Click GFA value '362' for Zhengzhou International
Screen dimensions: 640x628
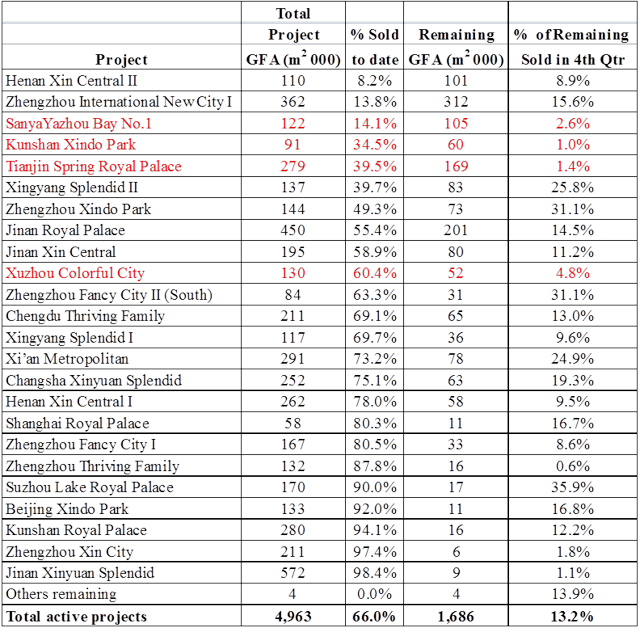[x=293, y=102]
